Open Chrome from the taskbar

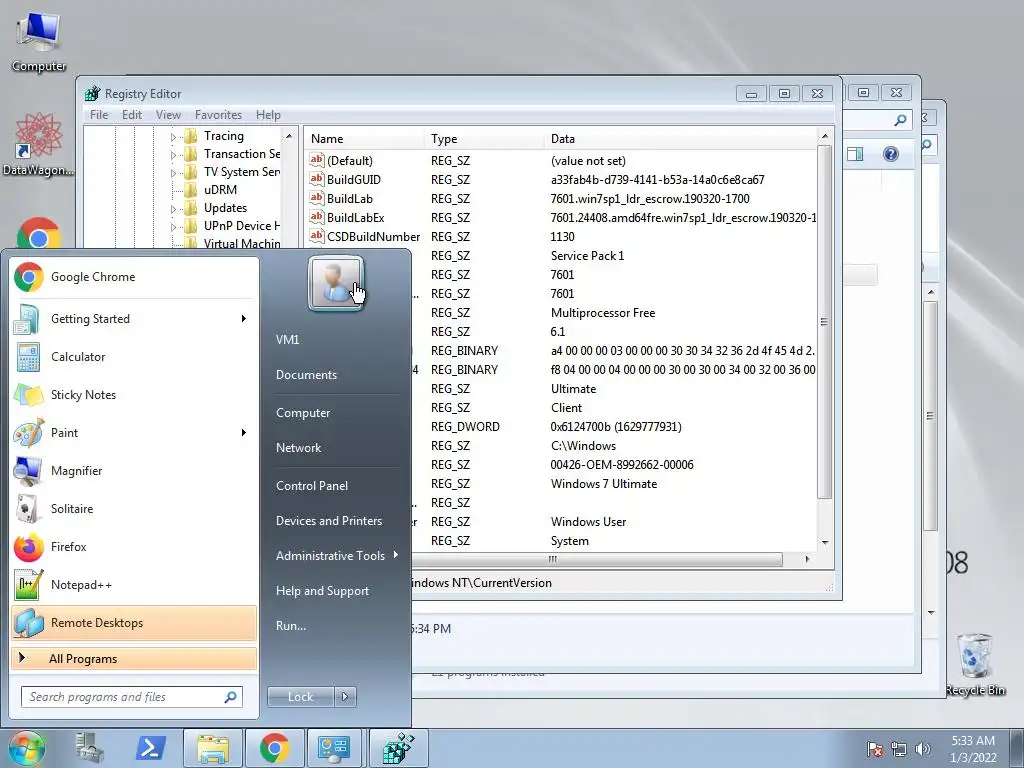[x=274, y=748]
